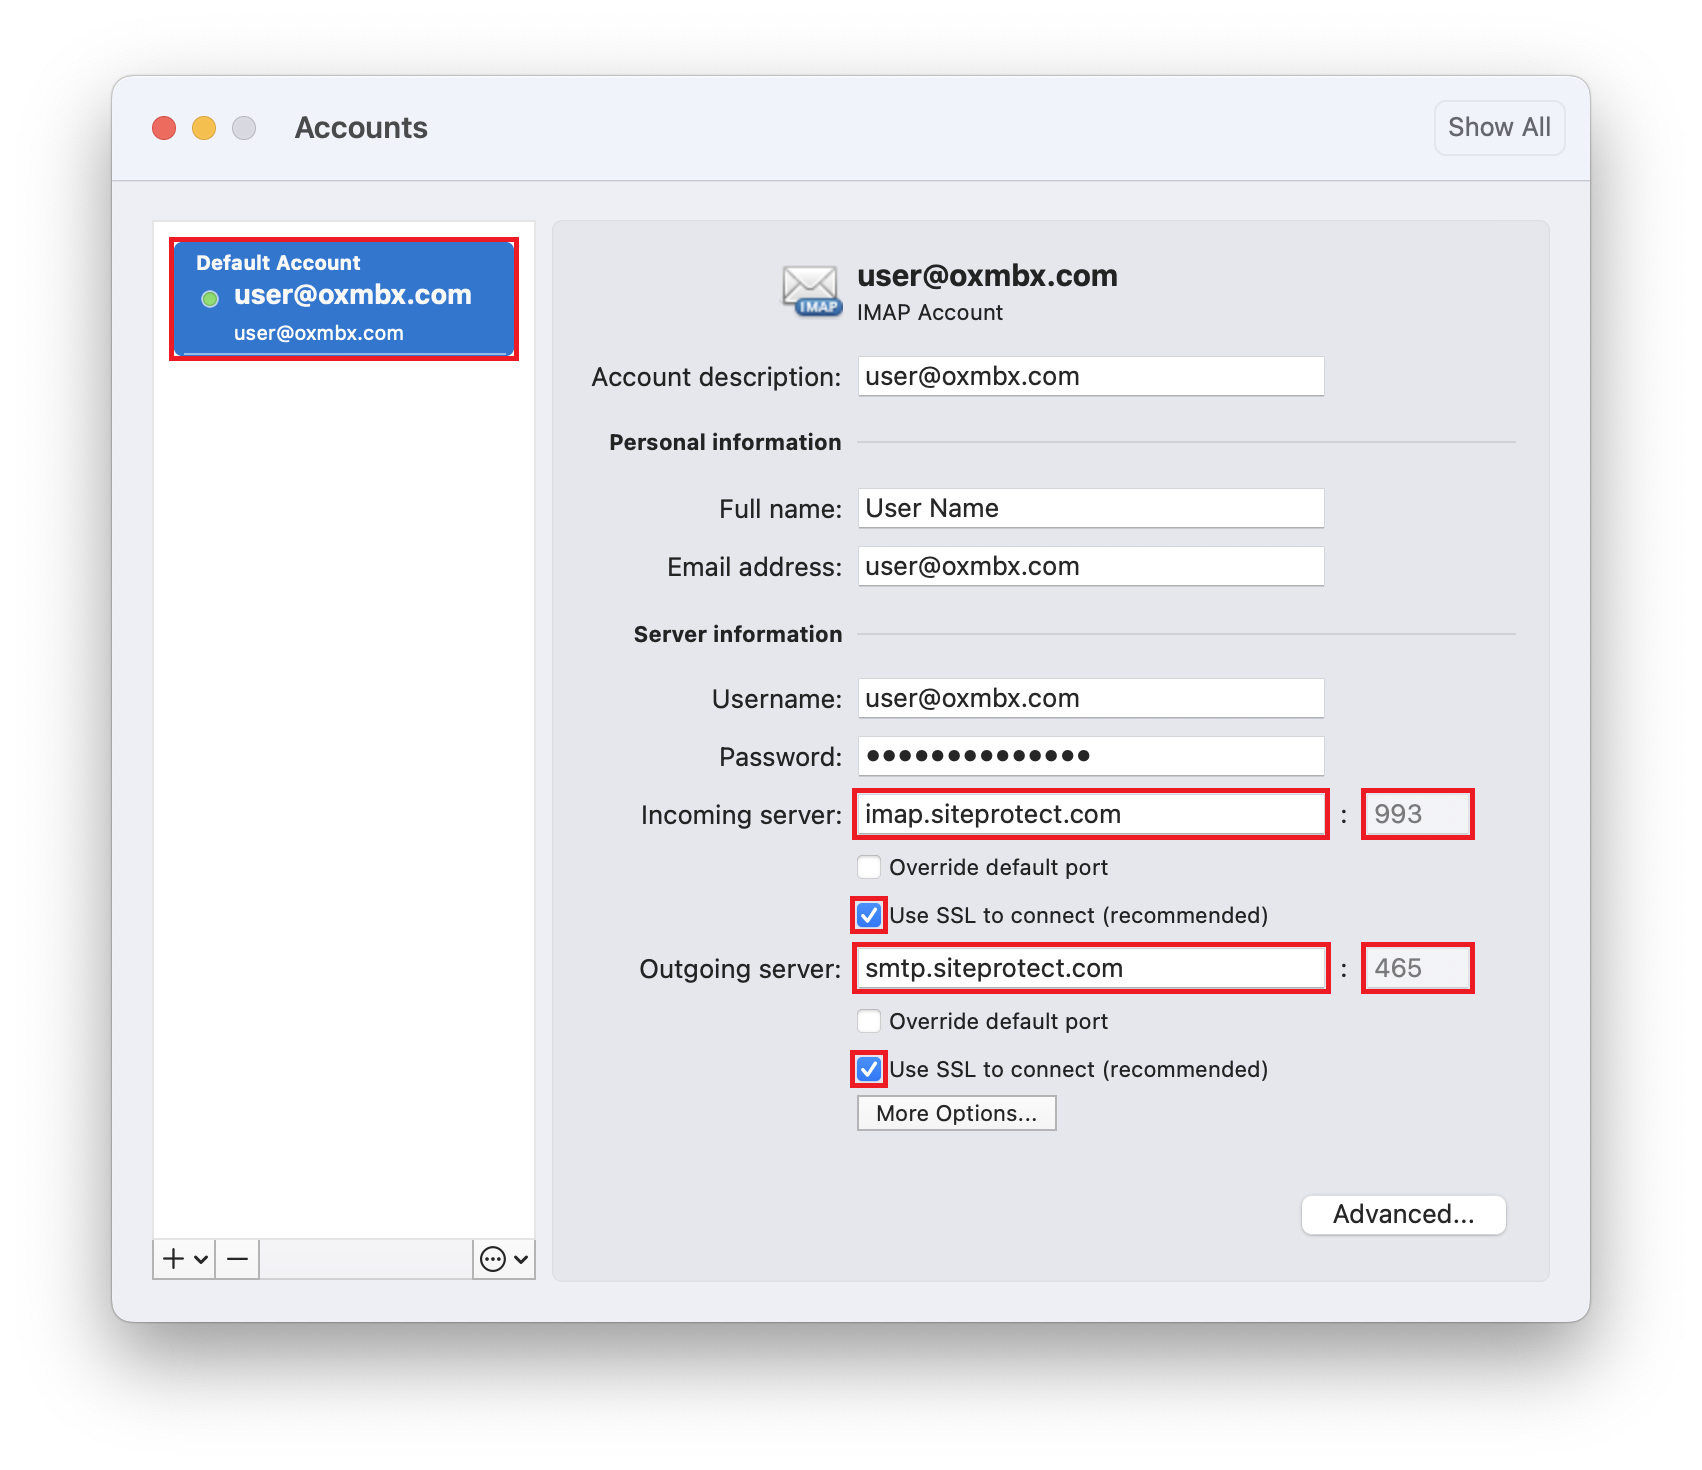
Task: Click the red close window button
Action: point(164,128)
